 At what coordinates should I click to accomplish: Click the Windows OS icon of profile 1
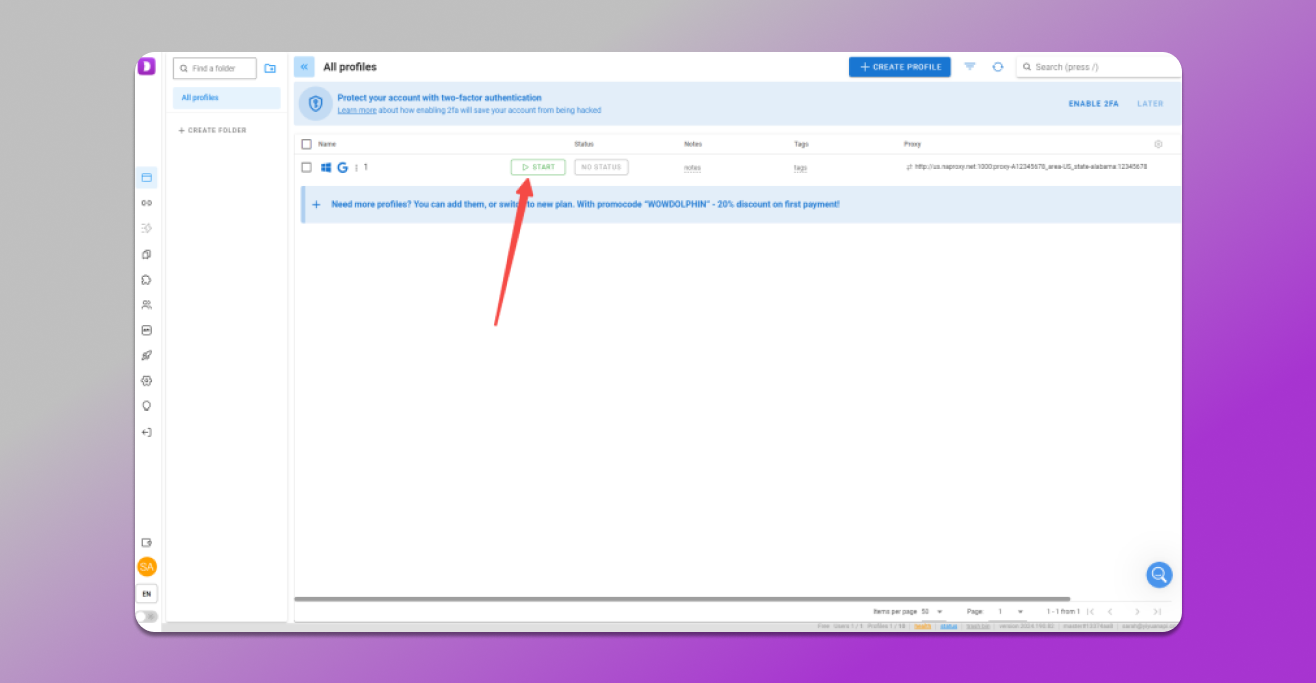pyautogui.click(x=326, y=167)
